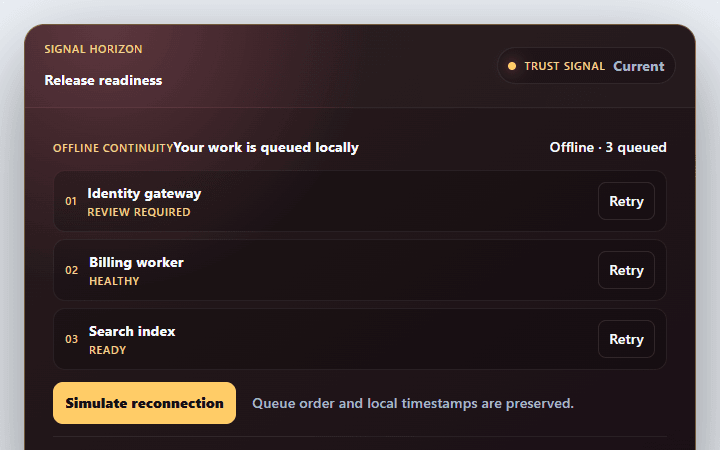
Task: Click the Offline 3 queued status text
Action: (608, 147)
